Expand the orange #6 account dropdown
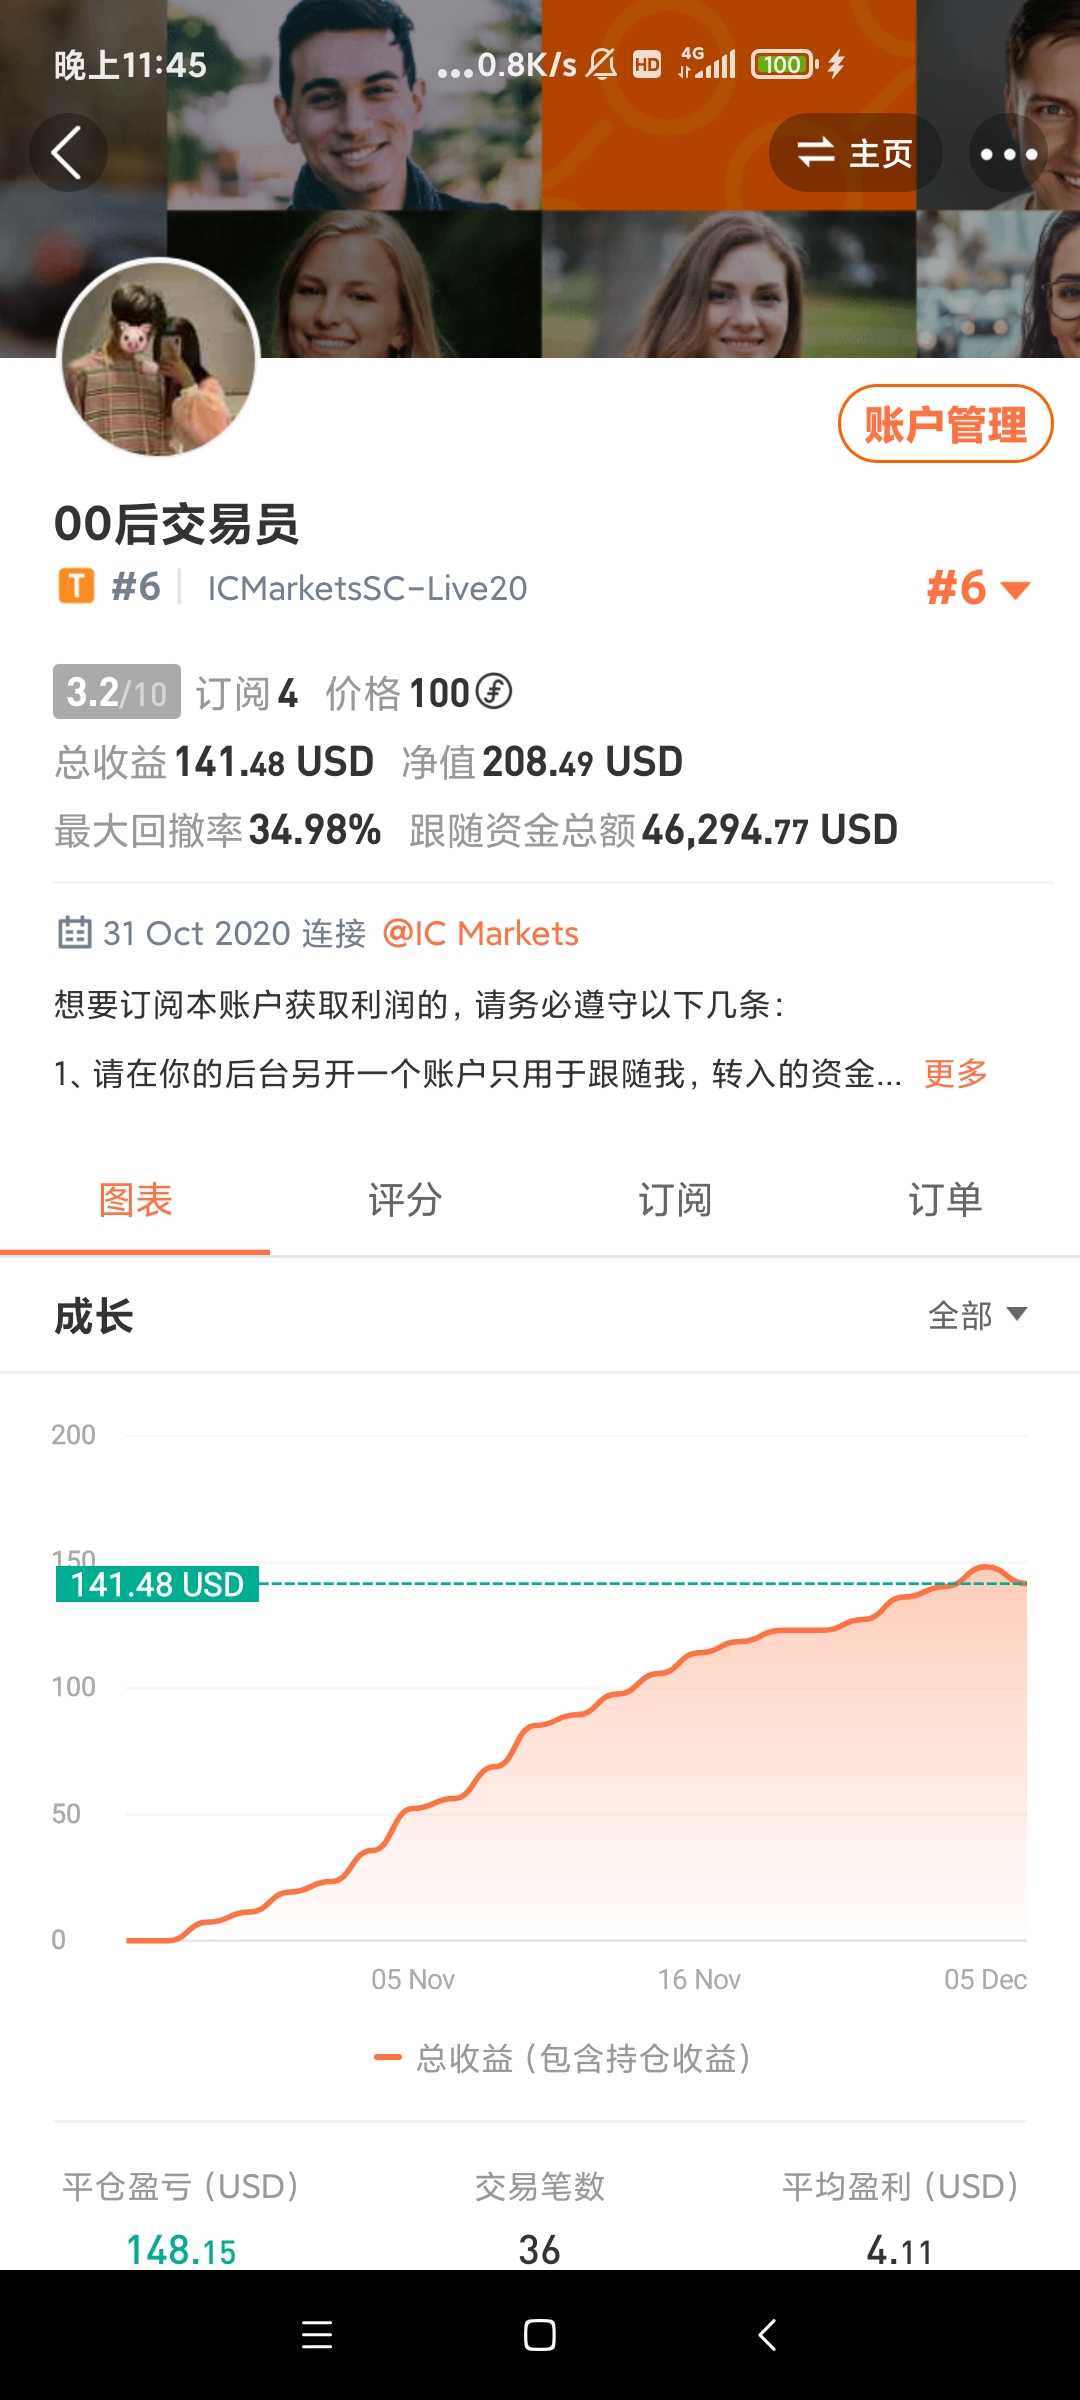Image resolution: width=1080 pixels, height=2400 pixels. click(x=979, y=588)
